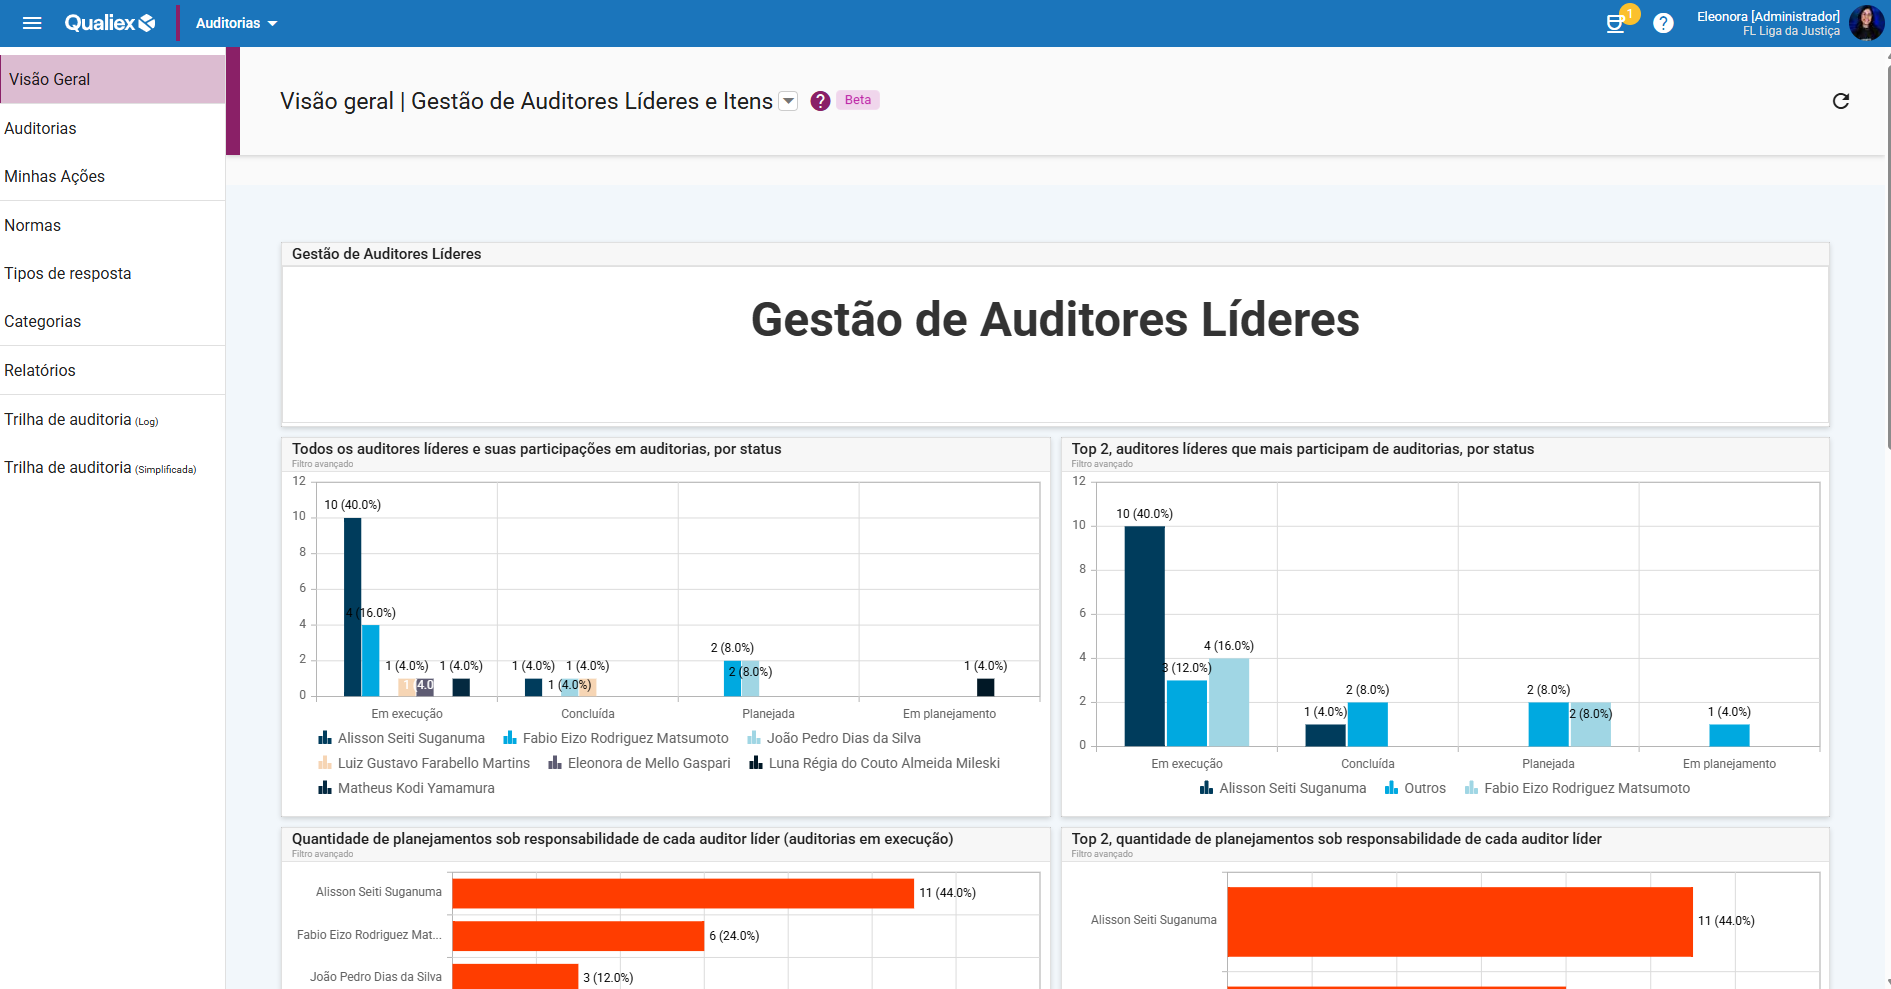Open the hamburger navigation menu

pos(32,23)
